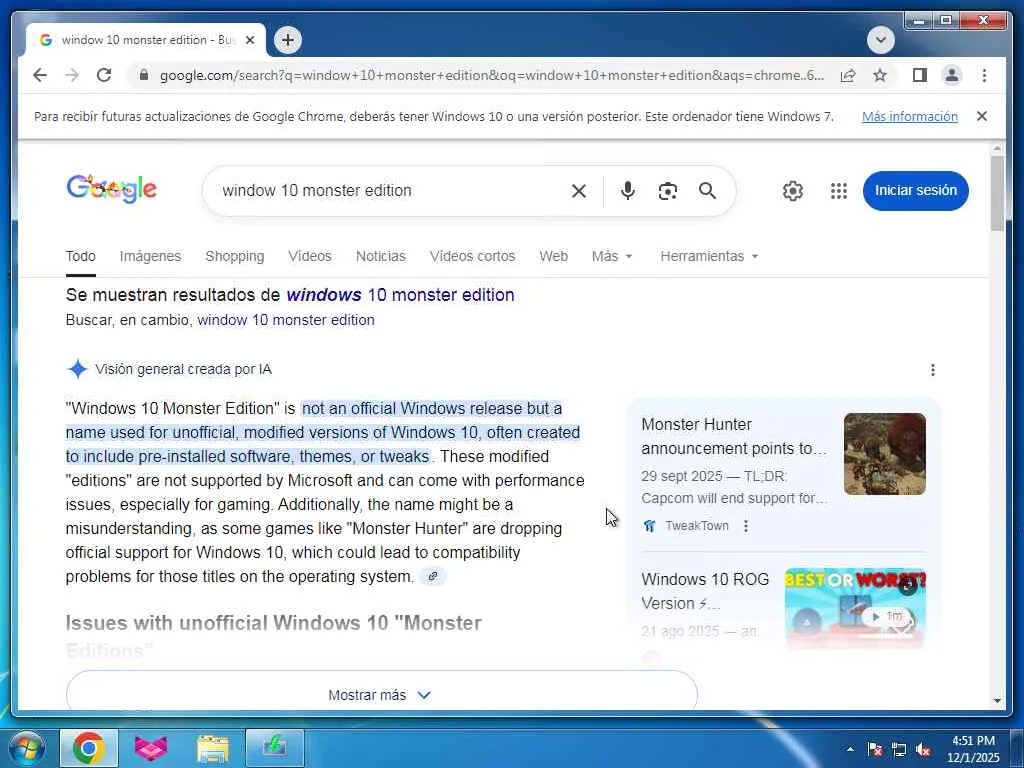The image size is (1024, 768).
Task: Open the Chrome three-dot menu
Action: 984,75
